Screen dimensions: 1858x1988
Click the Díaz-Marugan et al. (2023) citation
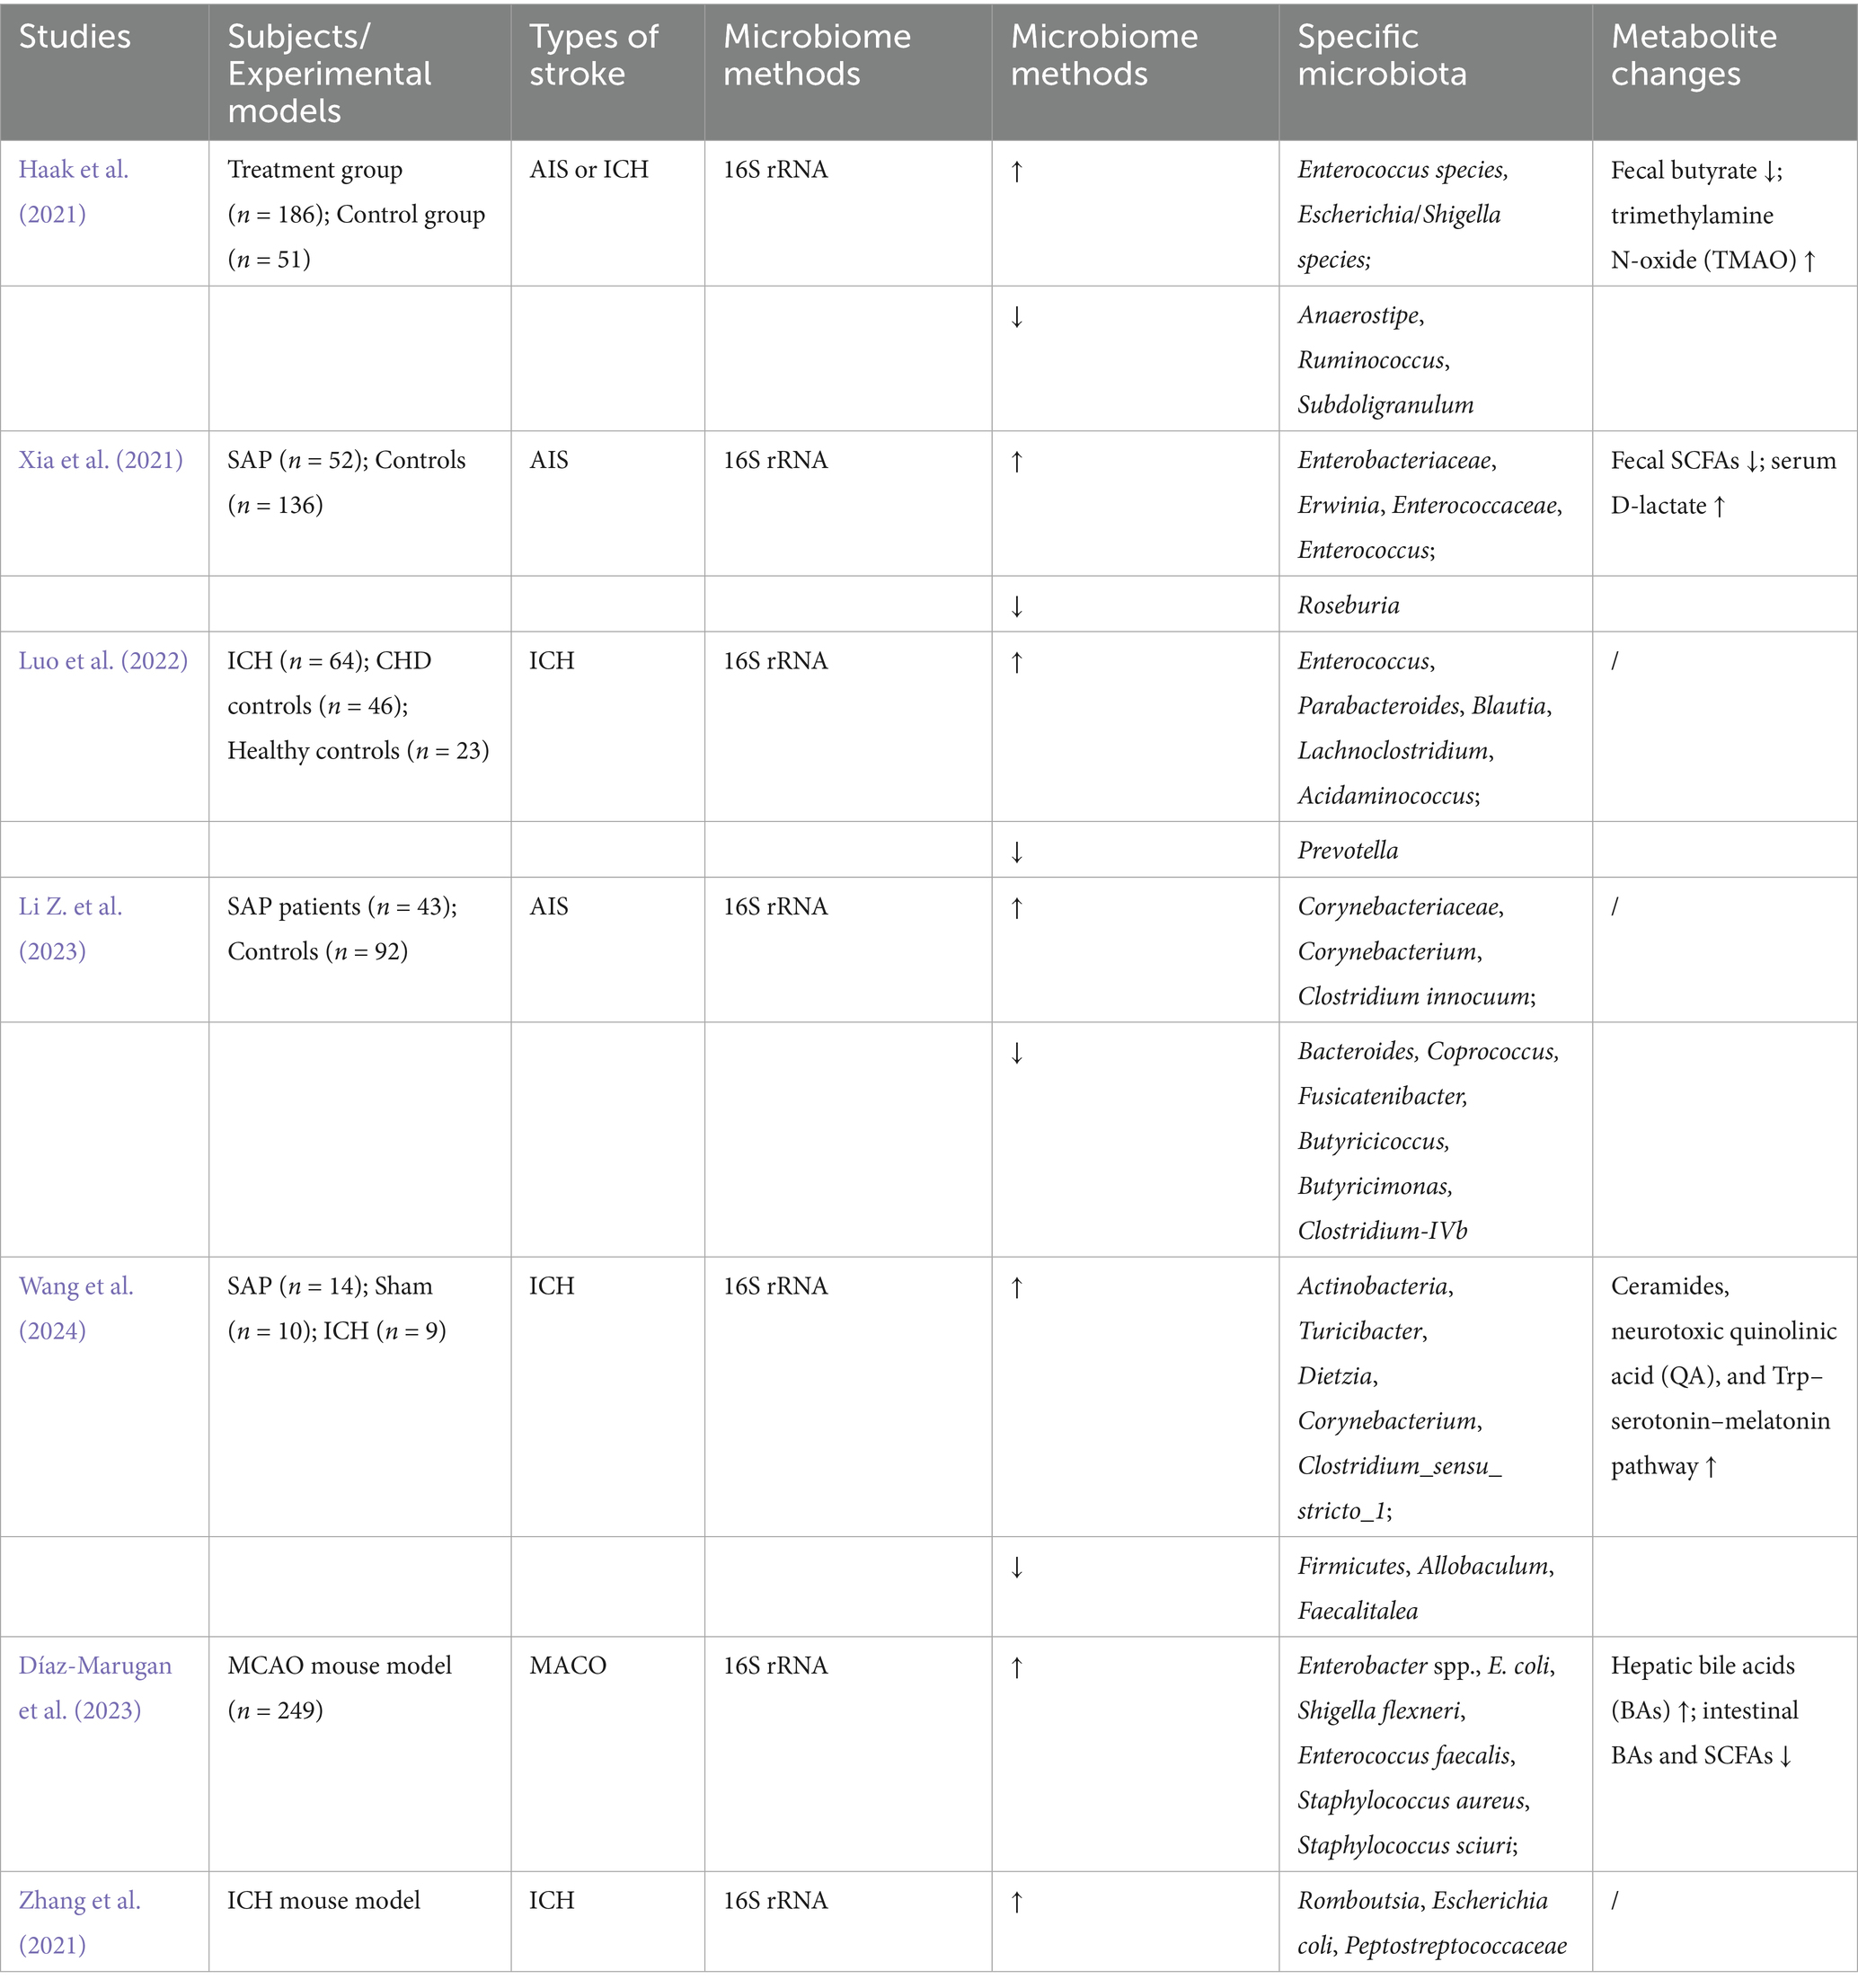[x=94, y=1688]
